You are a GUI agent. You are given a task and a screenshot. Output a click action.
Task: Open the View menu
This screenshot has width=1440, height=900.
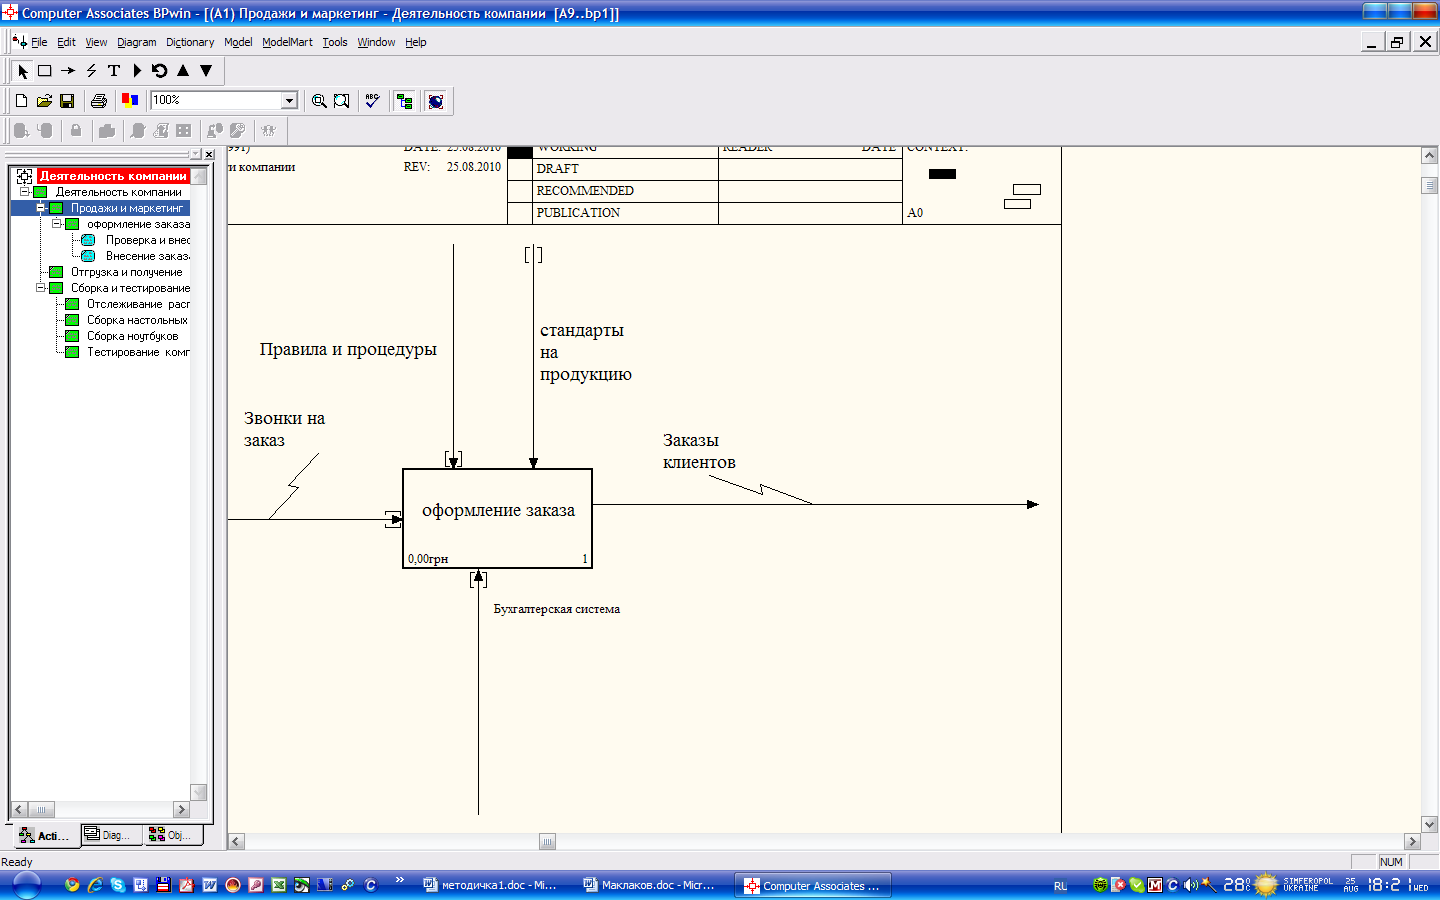96,42
